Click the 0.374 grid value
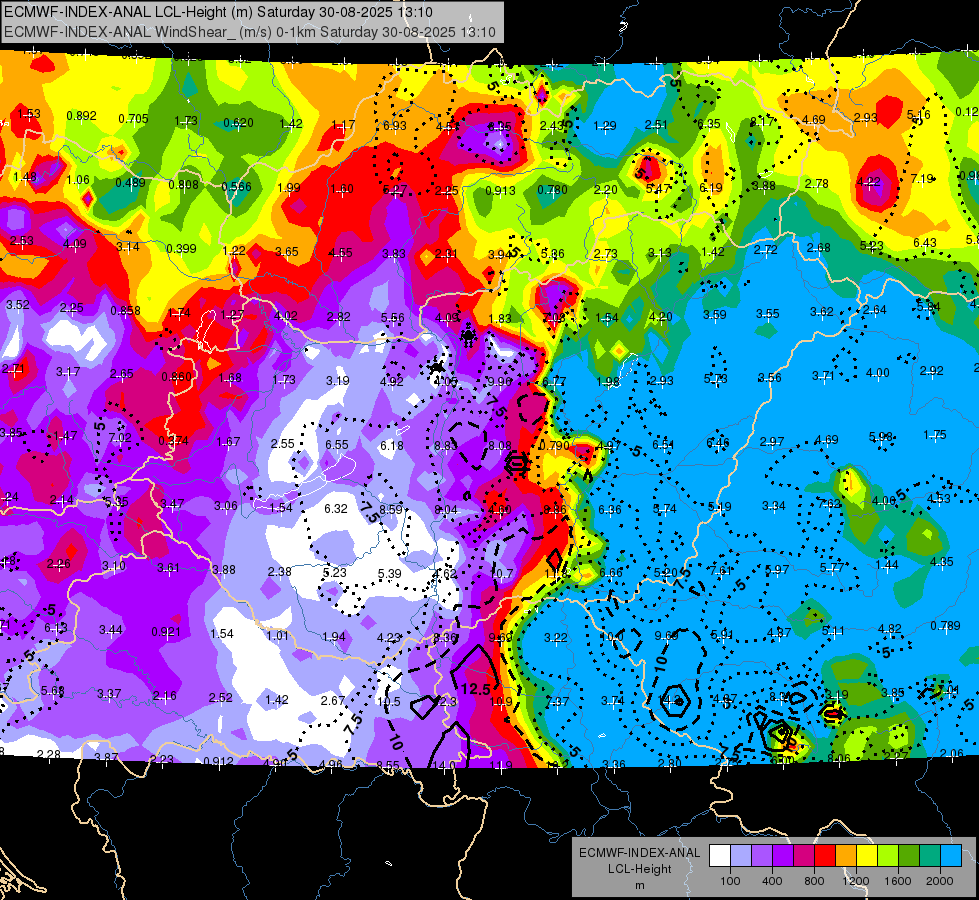979x900 pixels. [x=174, y=440]
